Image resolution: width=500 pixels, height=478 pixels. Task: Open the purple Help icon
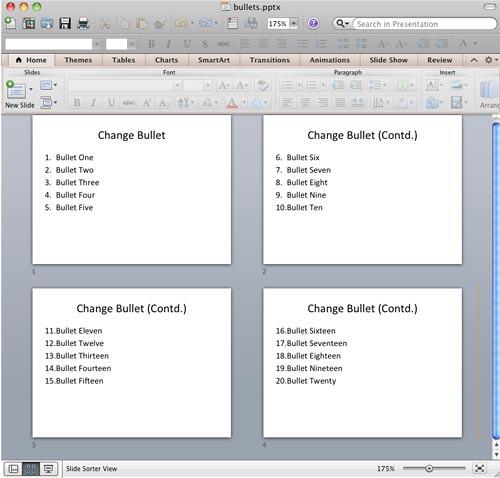click(x=313, y=24)
